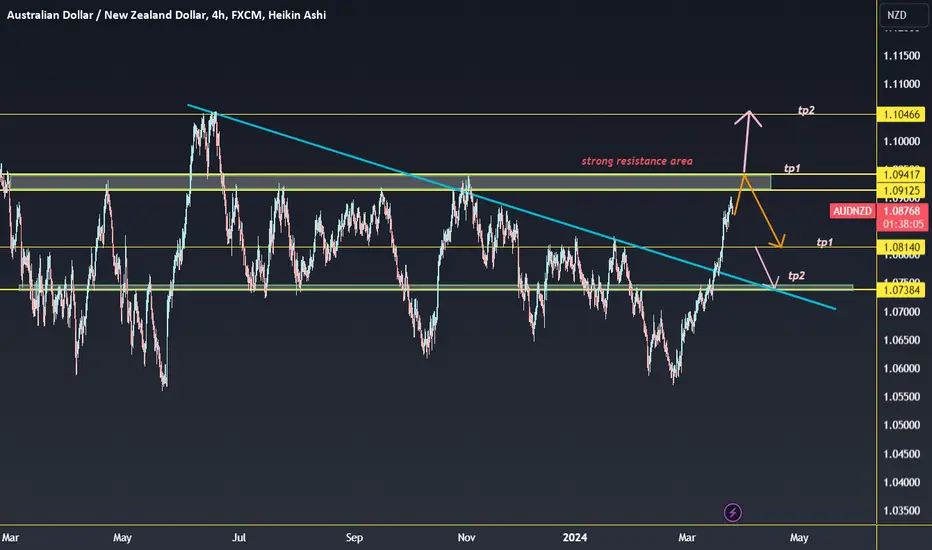The height and width of the screenshot is (550, 932).
Task: Select the tp1 label near resistance zone
Action: [x=792, y=169]
